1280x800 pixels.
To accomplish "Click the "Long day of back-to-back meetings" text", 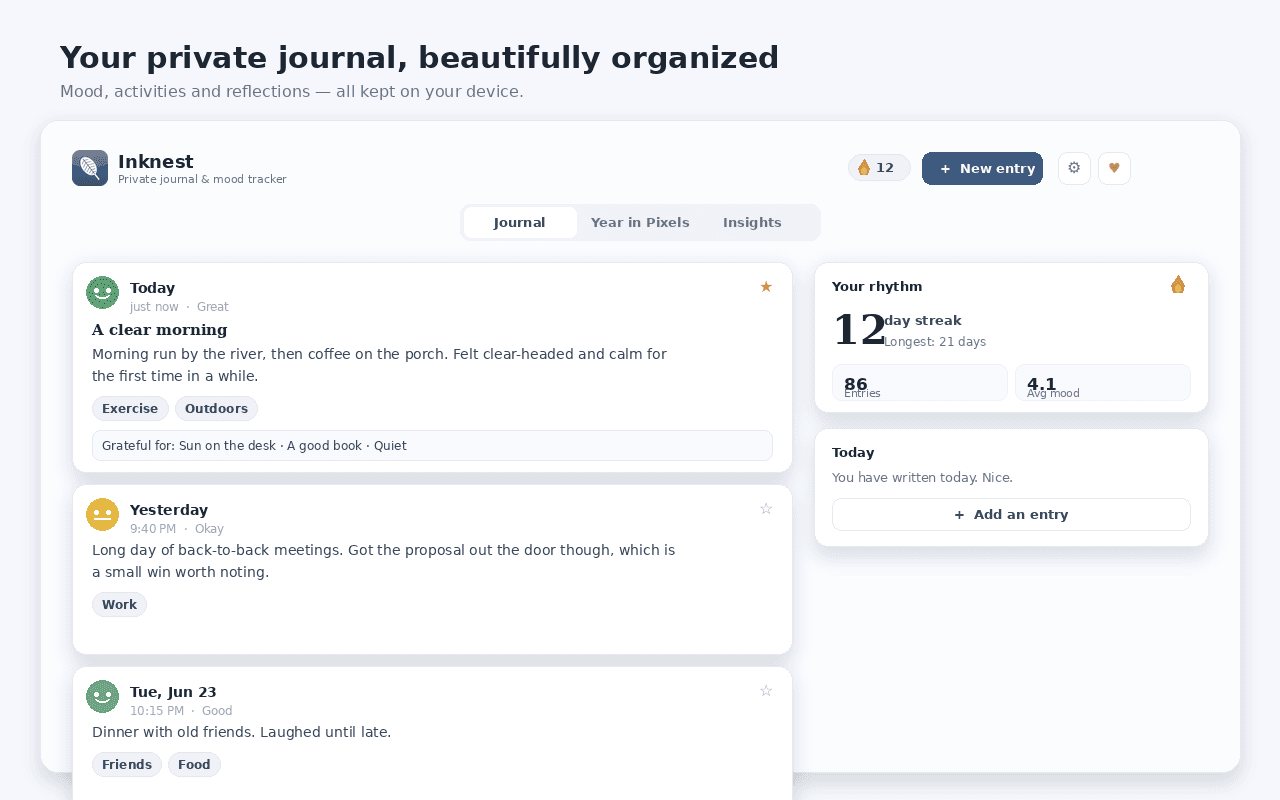I will tap(383, 561).
